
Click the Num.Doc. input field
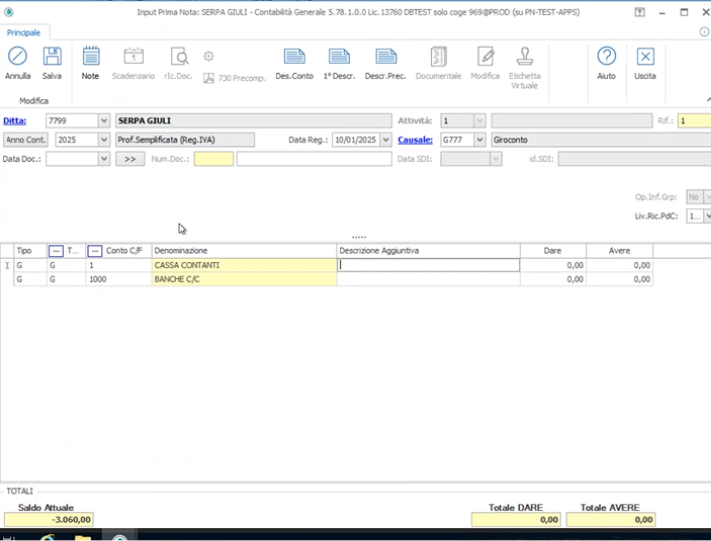coord(213,159)
